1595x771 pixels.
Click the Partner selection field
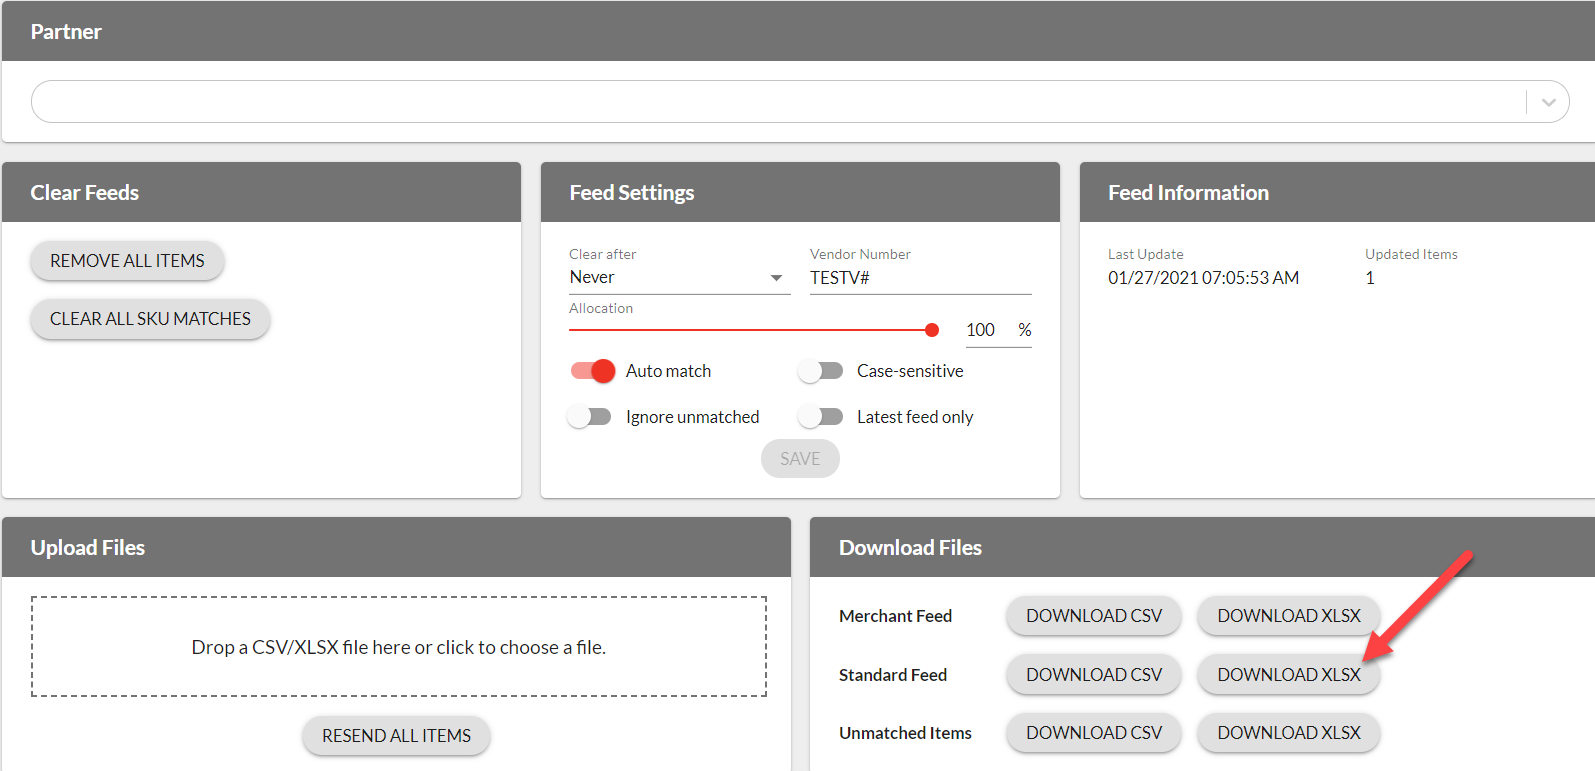[x=770, y=102]
